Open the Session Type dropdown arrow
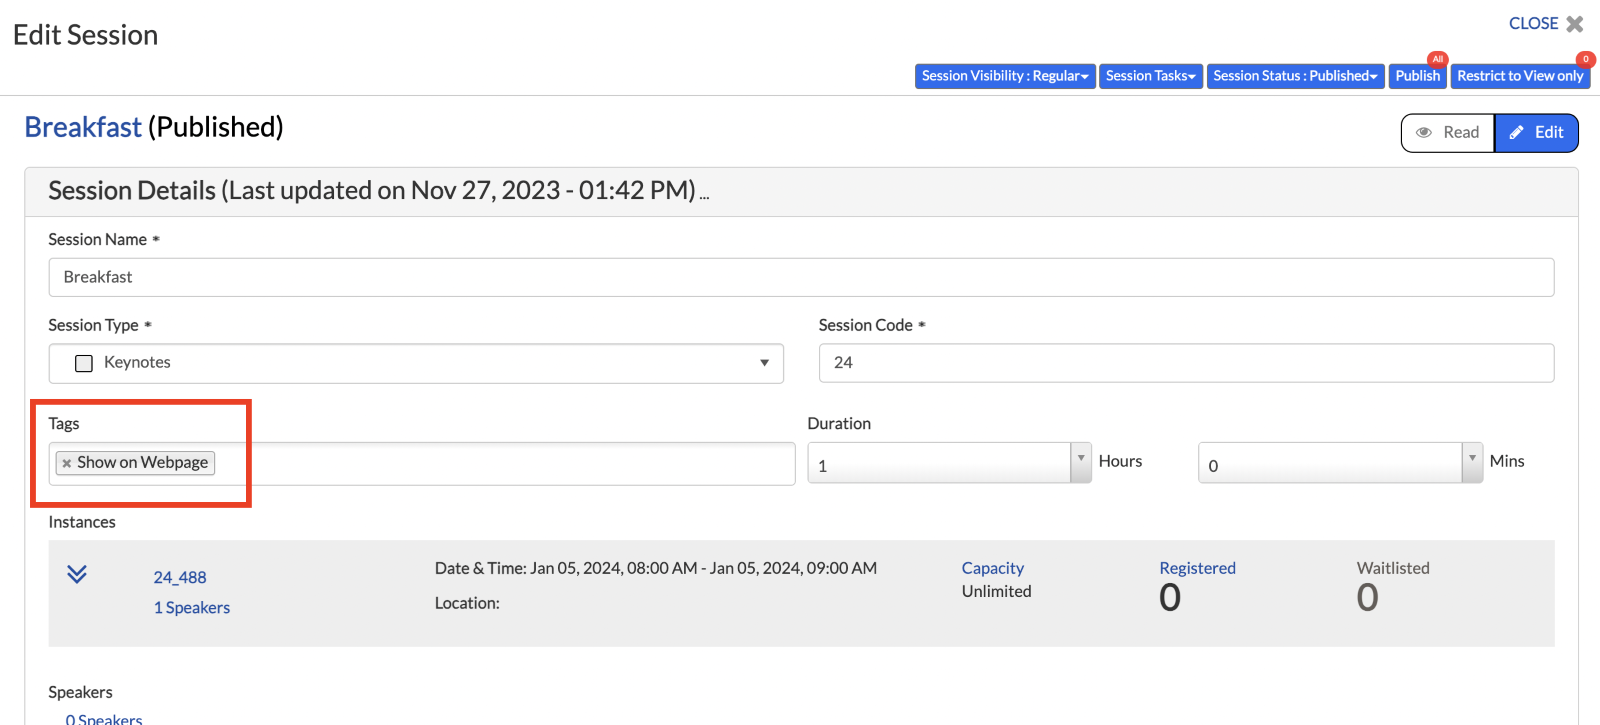Image resolution: width=1600 pixels, height=725 pixels. 764,363
